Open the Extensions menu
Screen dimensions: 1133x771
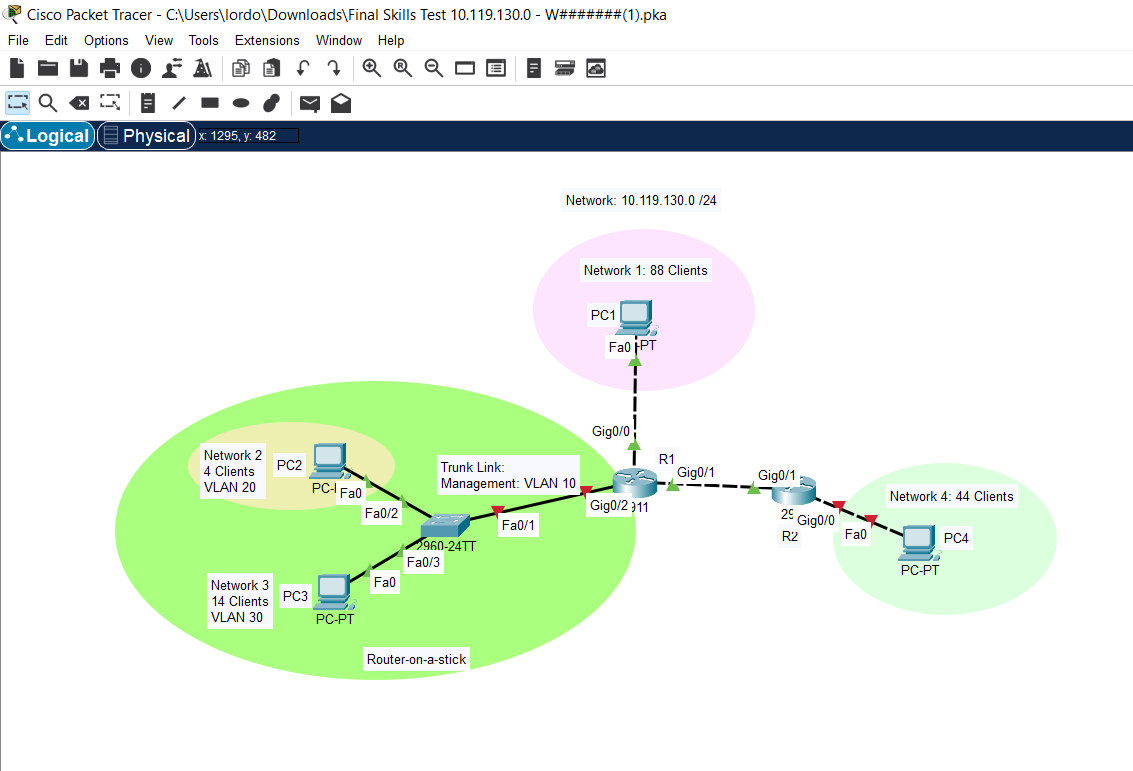(266, 40)
